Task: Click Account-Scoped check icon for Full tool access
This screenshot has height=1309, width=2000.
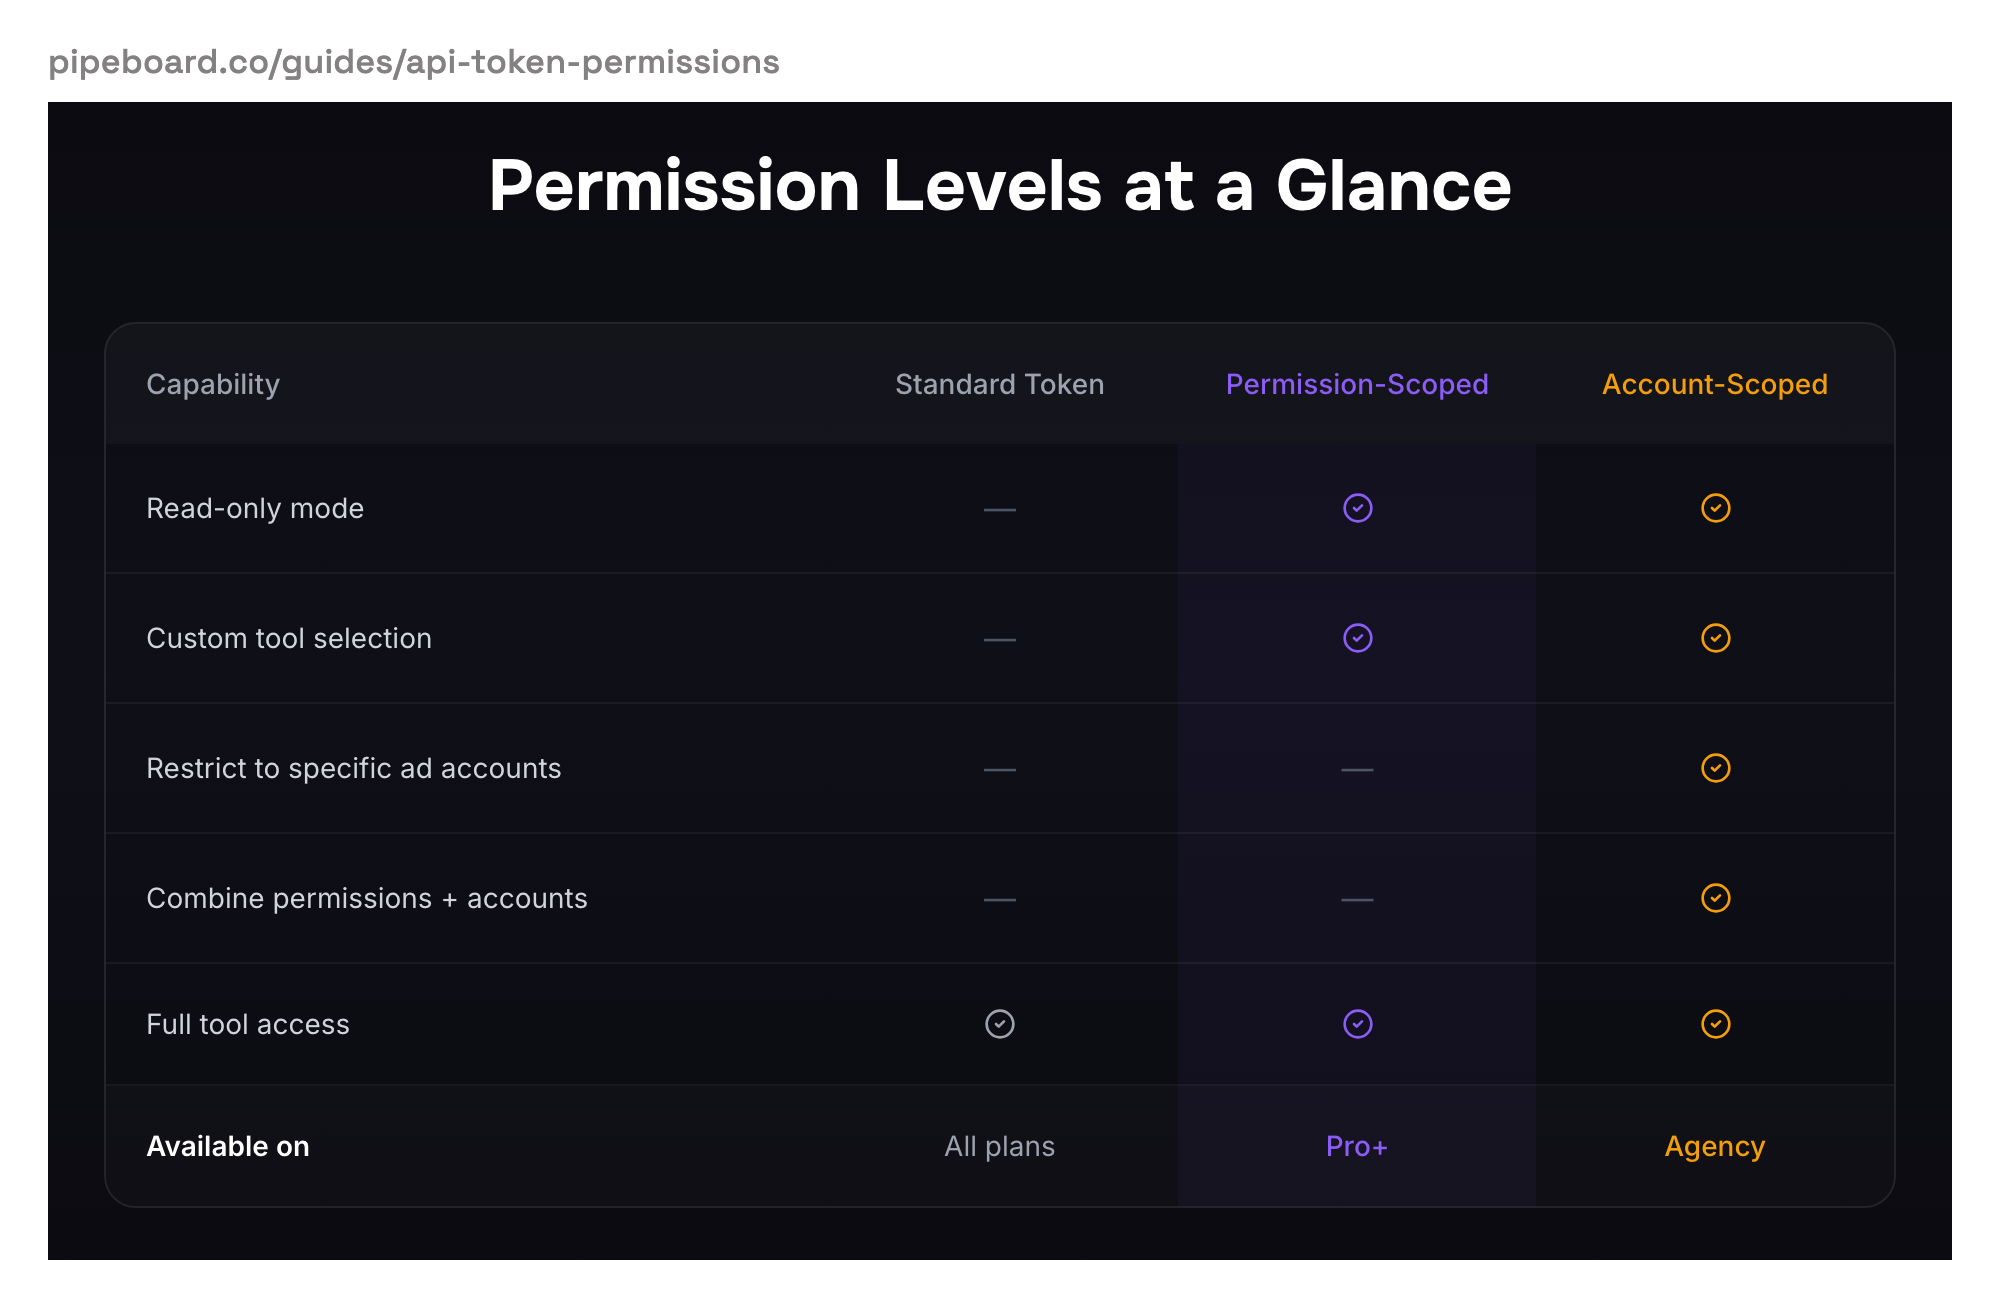Action: pyautogui.click(x=1715, y=1024)
